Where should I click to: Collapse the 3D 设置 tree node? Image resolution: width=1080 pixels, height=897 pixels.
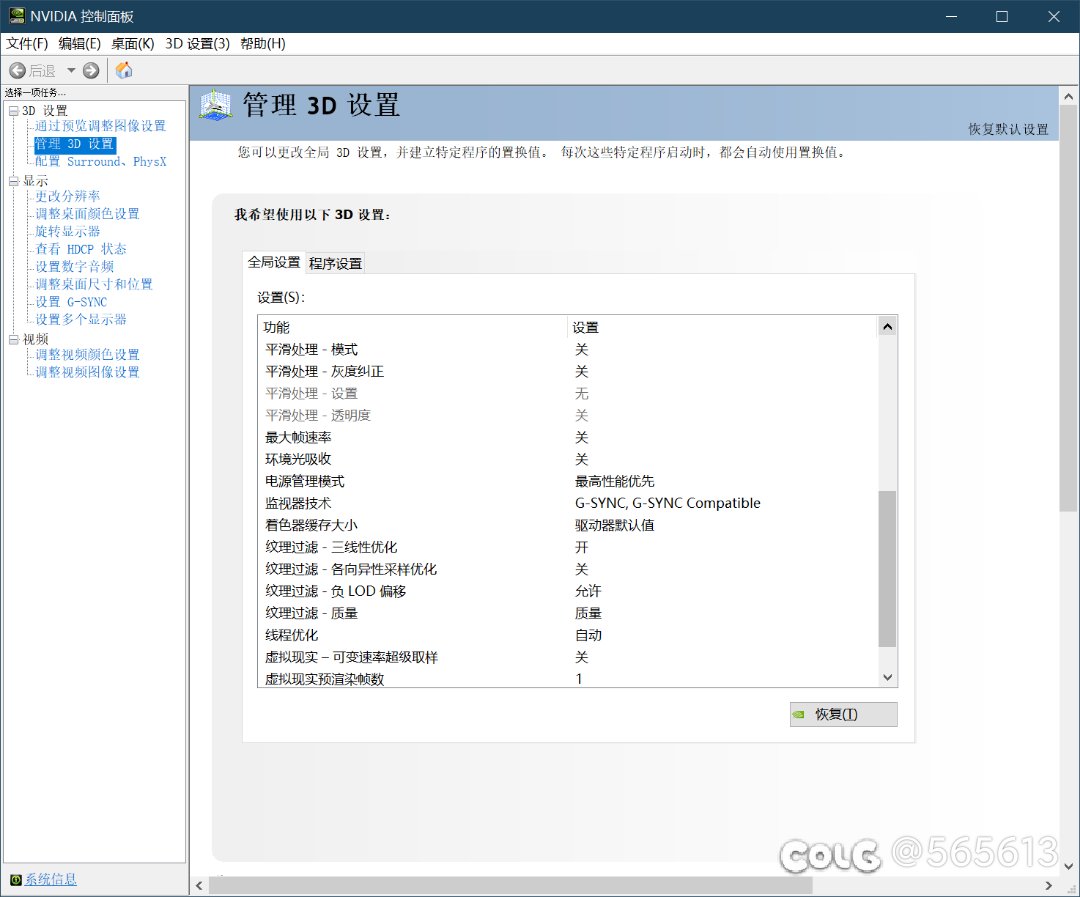14,110
